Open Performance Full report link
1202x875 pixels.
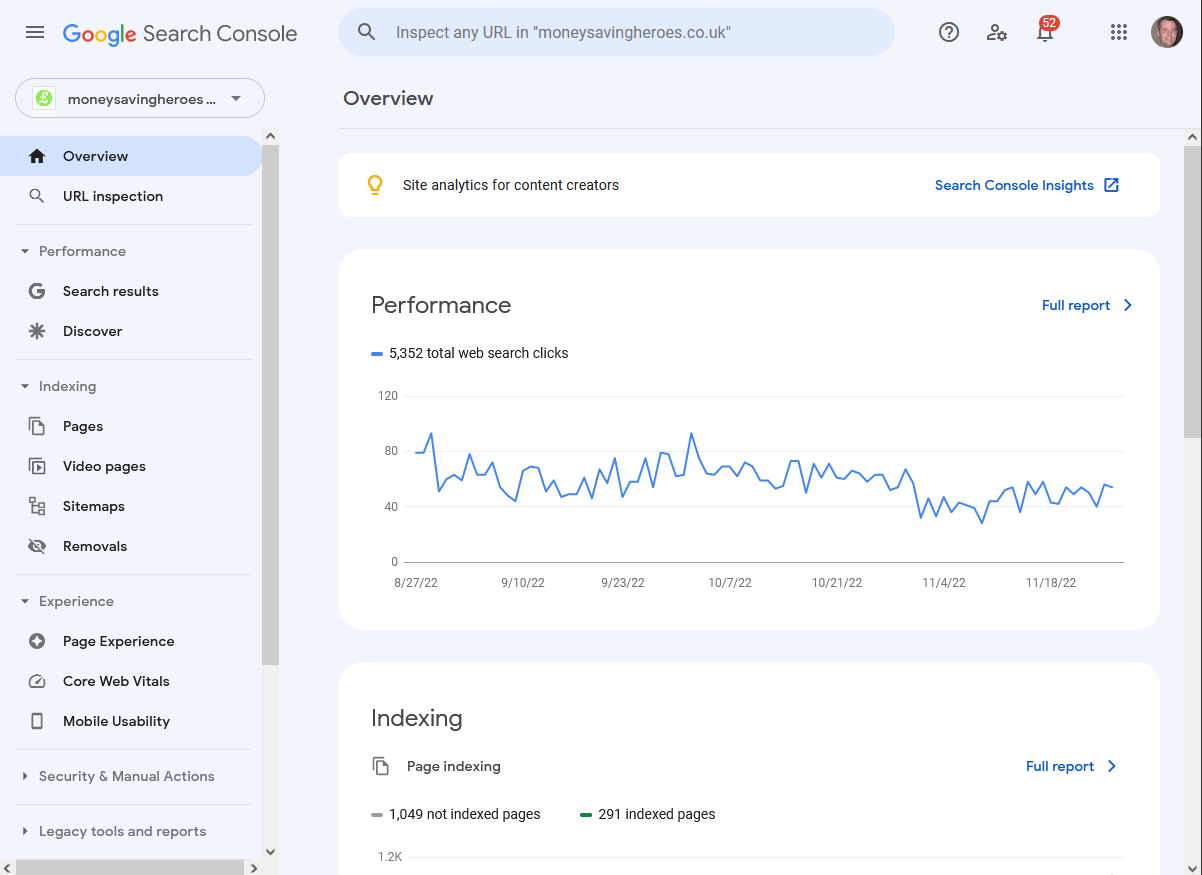pos(1086,305)
